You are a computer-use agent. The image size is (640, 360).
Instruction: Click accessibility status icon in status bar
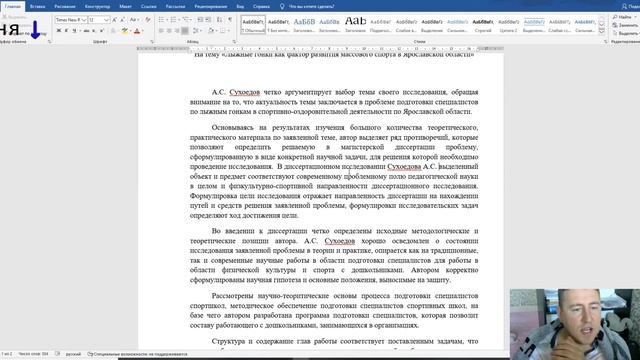90,354
